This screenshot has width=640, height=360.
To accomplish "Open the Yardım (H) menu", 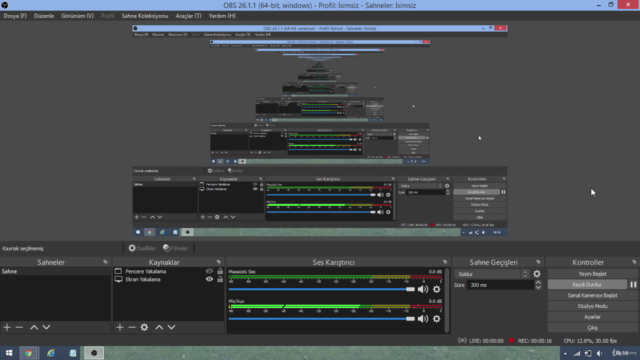I will pos(222,16).
